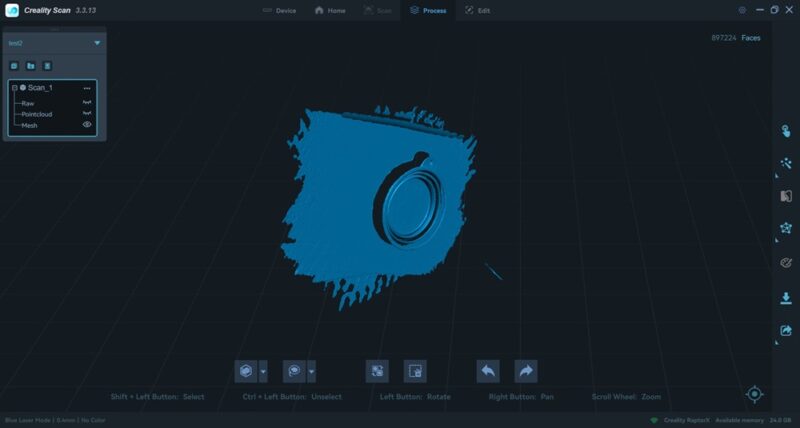Viewport: 800px width, 428px height.
Task: Click the magic wand optimize tool
Action: click(x=786, y=163)
